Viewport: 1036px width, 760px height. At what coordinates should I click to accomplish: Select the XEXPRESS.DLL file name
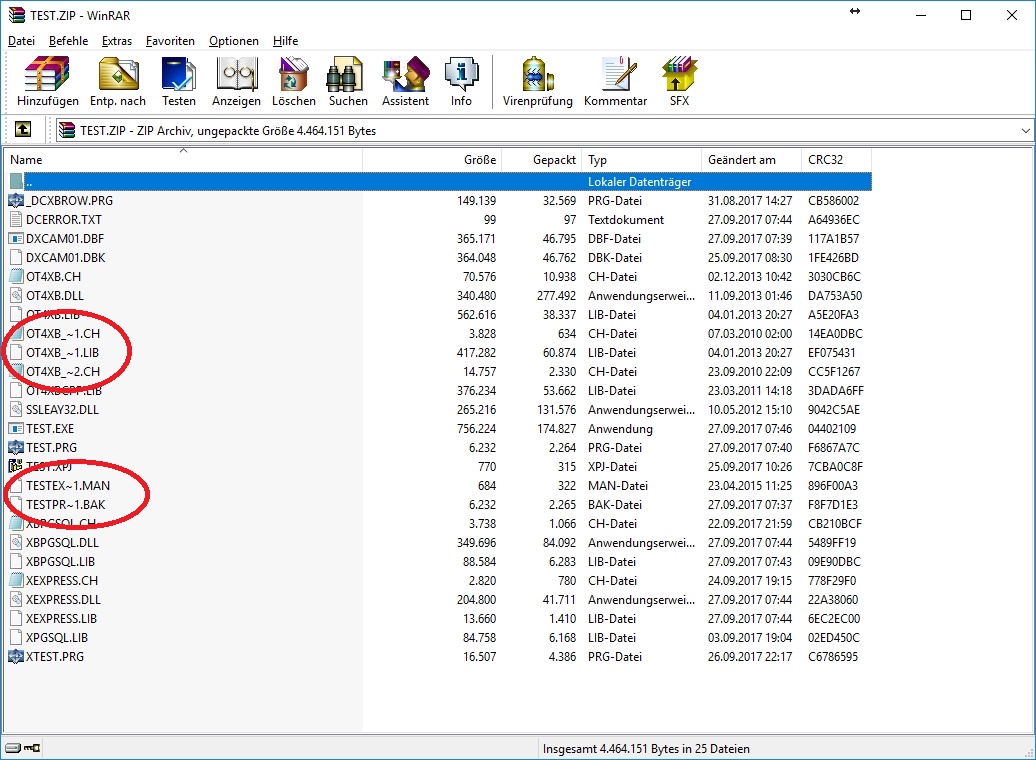click(63, 600)
